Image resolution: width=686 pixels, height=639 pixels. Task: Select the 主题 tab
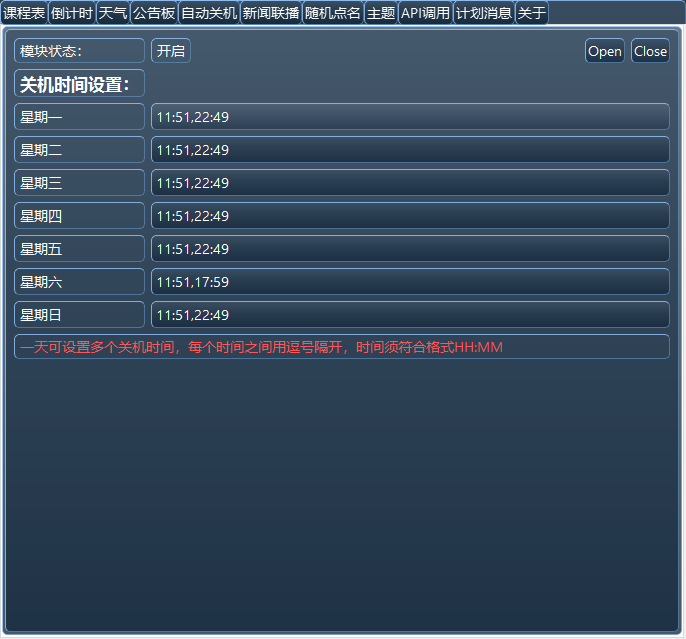point(380,13)
